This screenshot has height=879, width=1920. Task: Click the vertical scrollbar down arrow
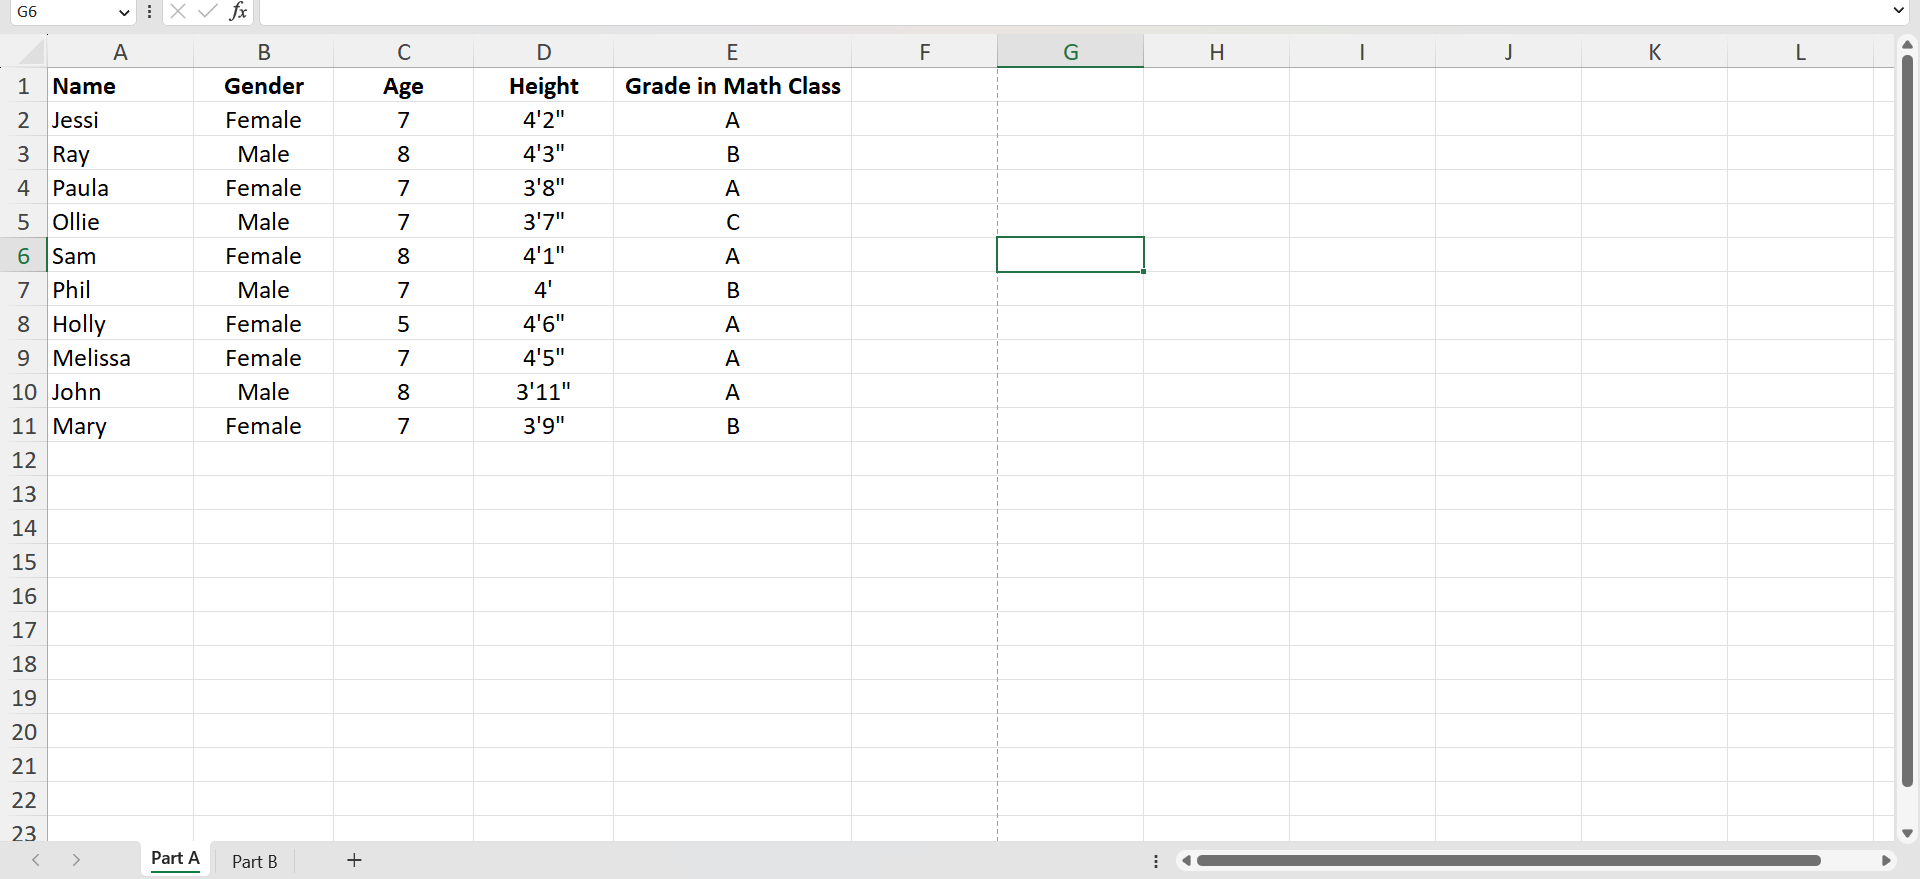(1907, 833)
